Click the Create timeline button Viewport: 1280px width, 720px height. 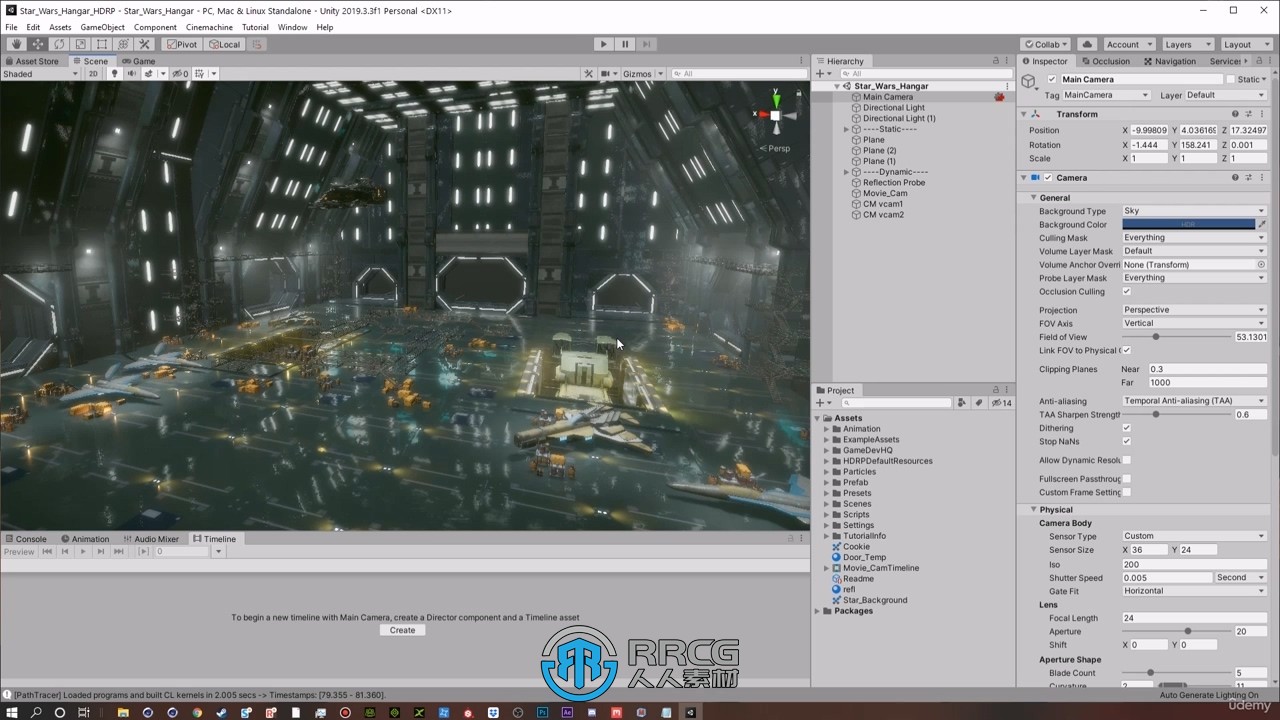pos(403,630)
